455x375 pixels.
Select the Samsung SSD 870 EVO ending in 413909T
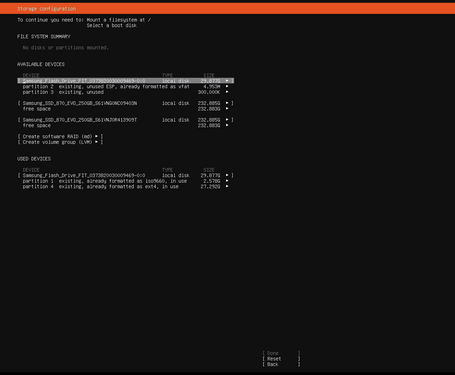point(126,120)
